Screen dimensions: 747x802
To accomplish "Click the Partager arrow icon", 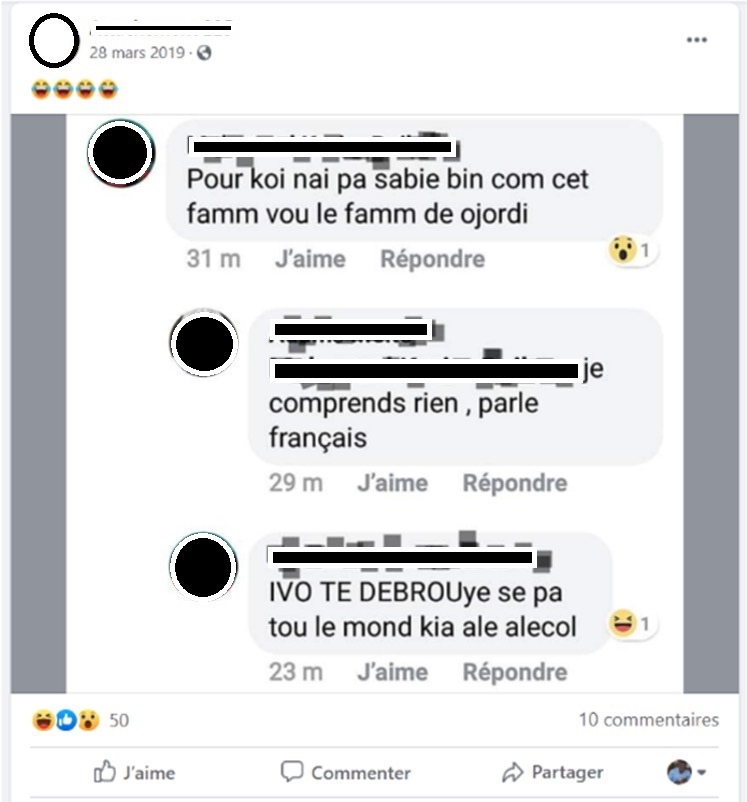I will [512, 772].
